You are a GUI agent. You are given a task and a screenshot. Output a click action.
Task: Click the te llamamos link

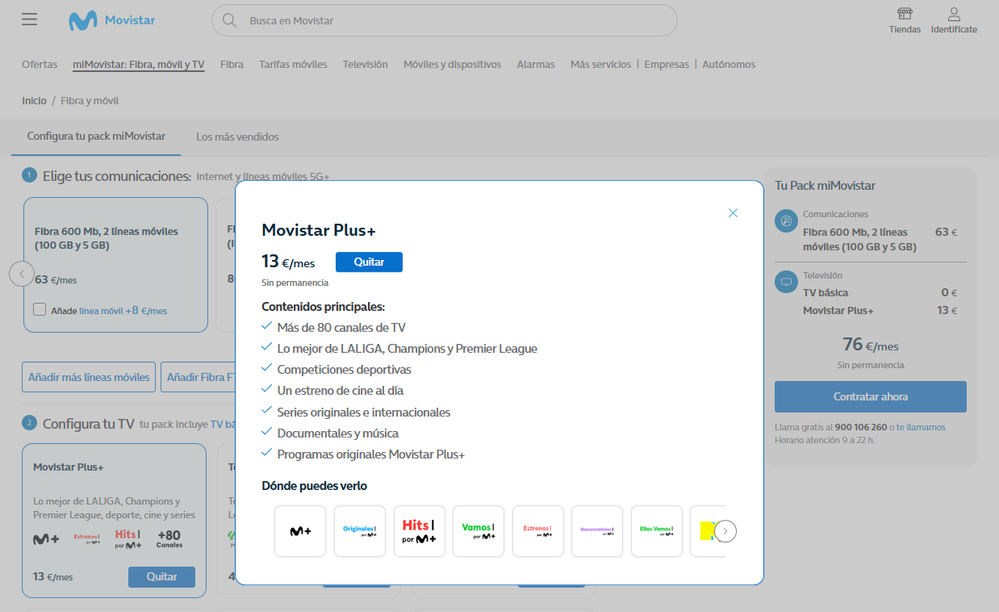[x=920, y=427]
